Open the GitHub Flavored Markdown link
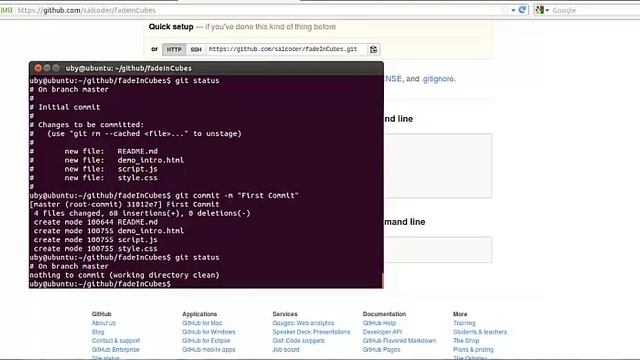 (x=399, y=340)
